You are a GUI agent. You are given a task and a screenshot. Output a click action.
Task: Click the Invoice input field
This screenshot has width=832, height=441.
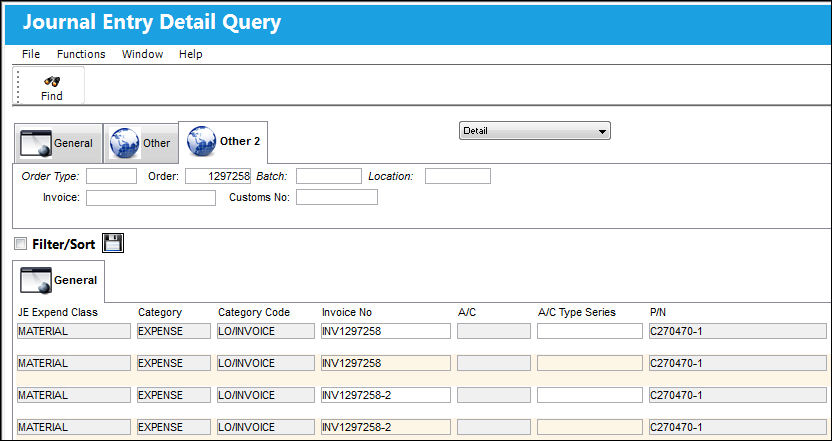(x=151, y=198)
